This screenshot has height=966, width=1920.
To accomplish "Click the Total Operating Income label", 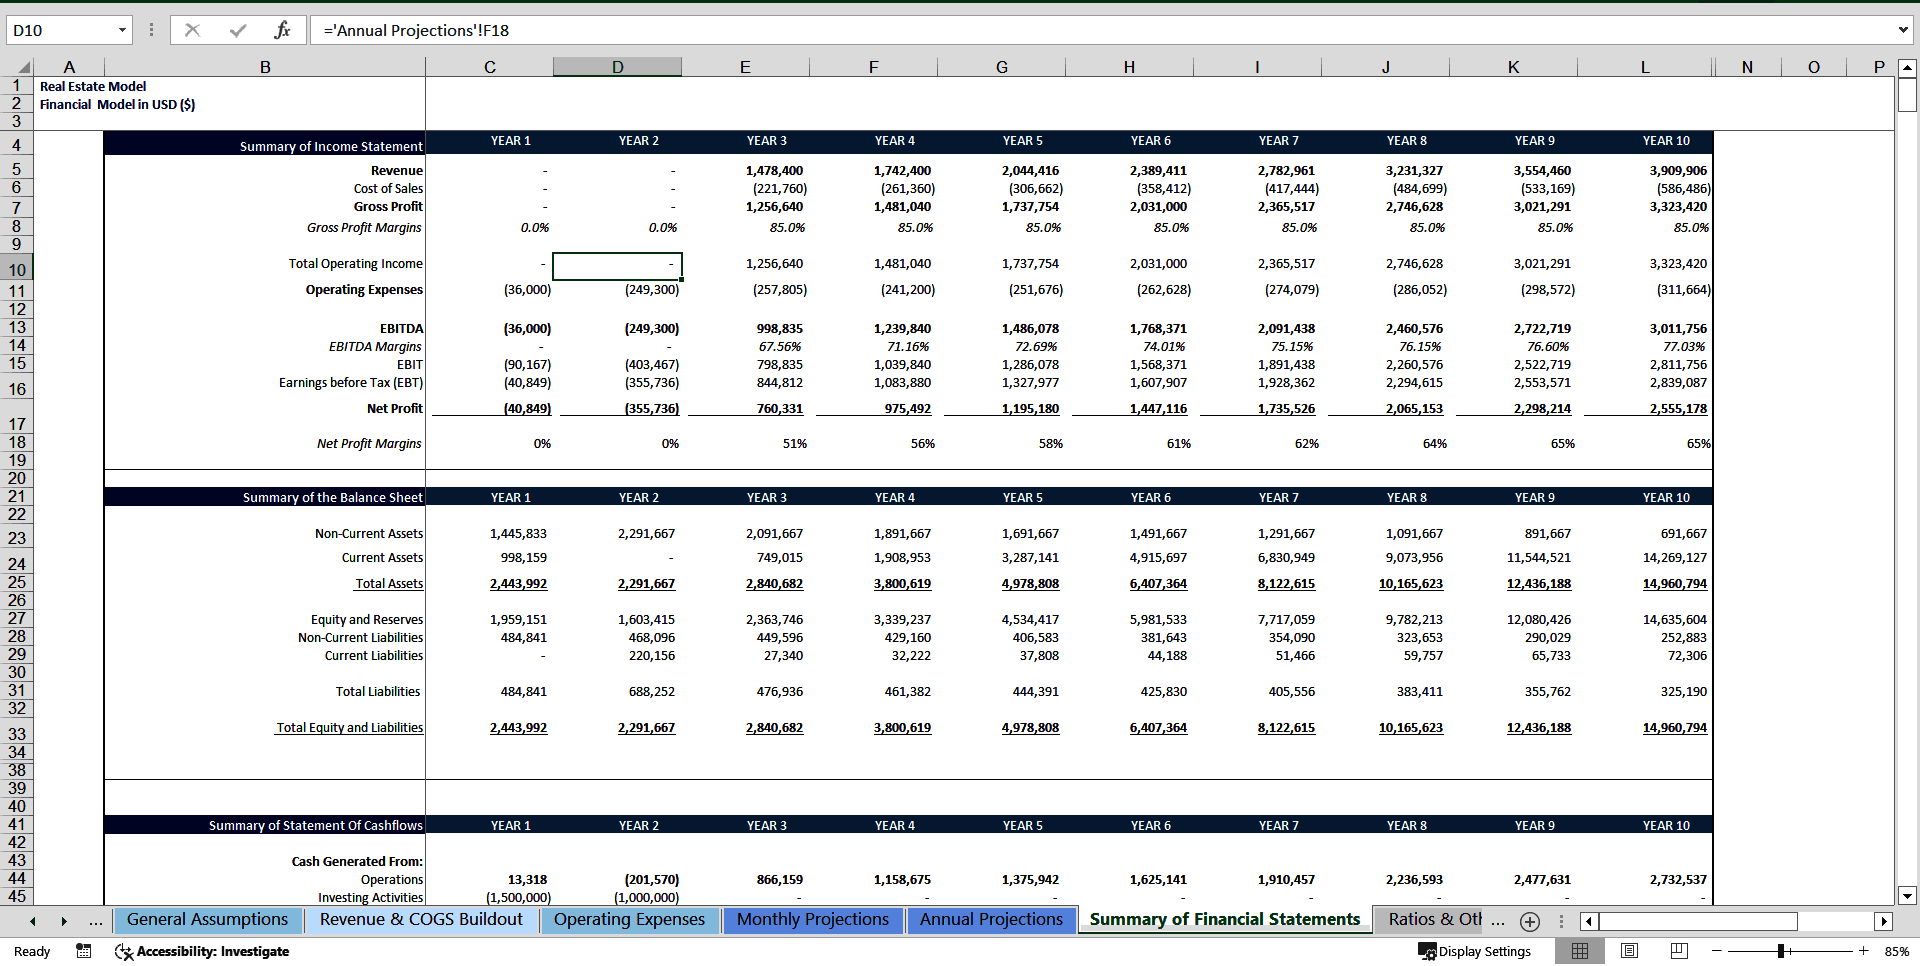I will click(355, 264).
